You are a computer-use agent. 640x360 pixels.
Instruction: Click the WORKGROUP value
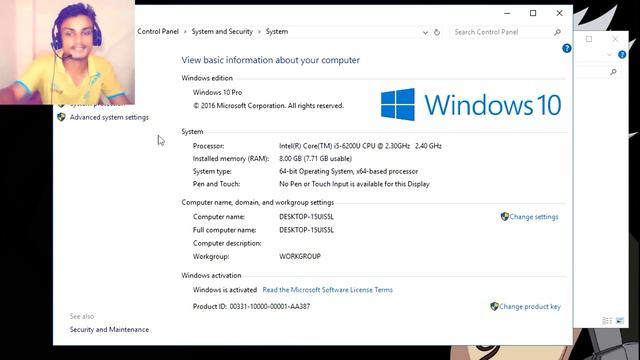pos(300,256)
